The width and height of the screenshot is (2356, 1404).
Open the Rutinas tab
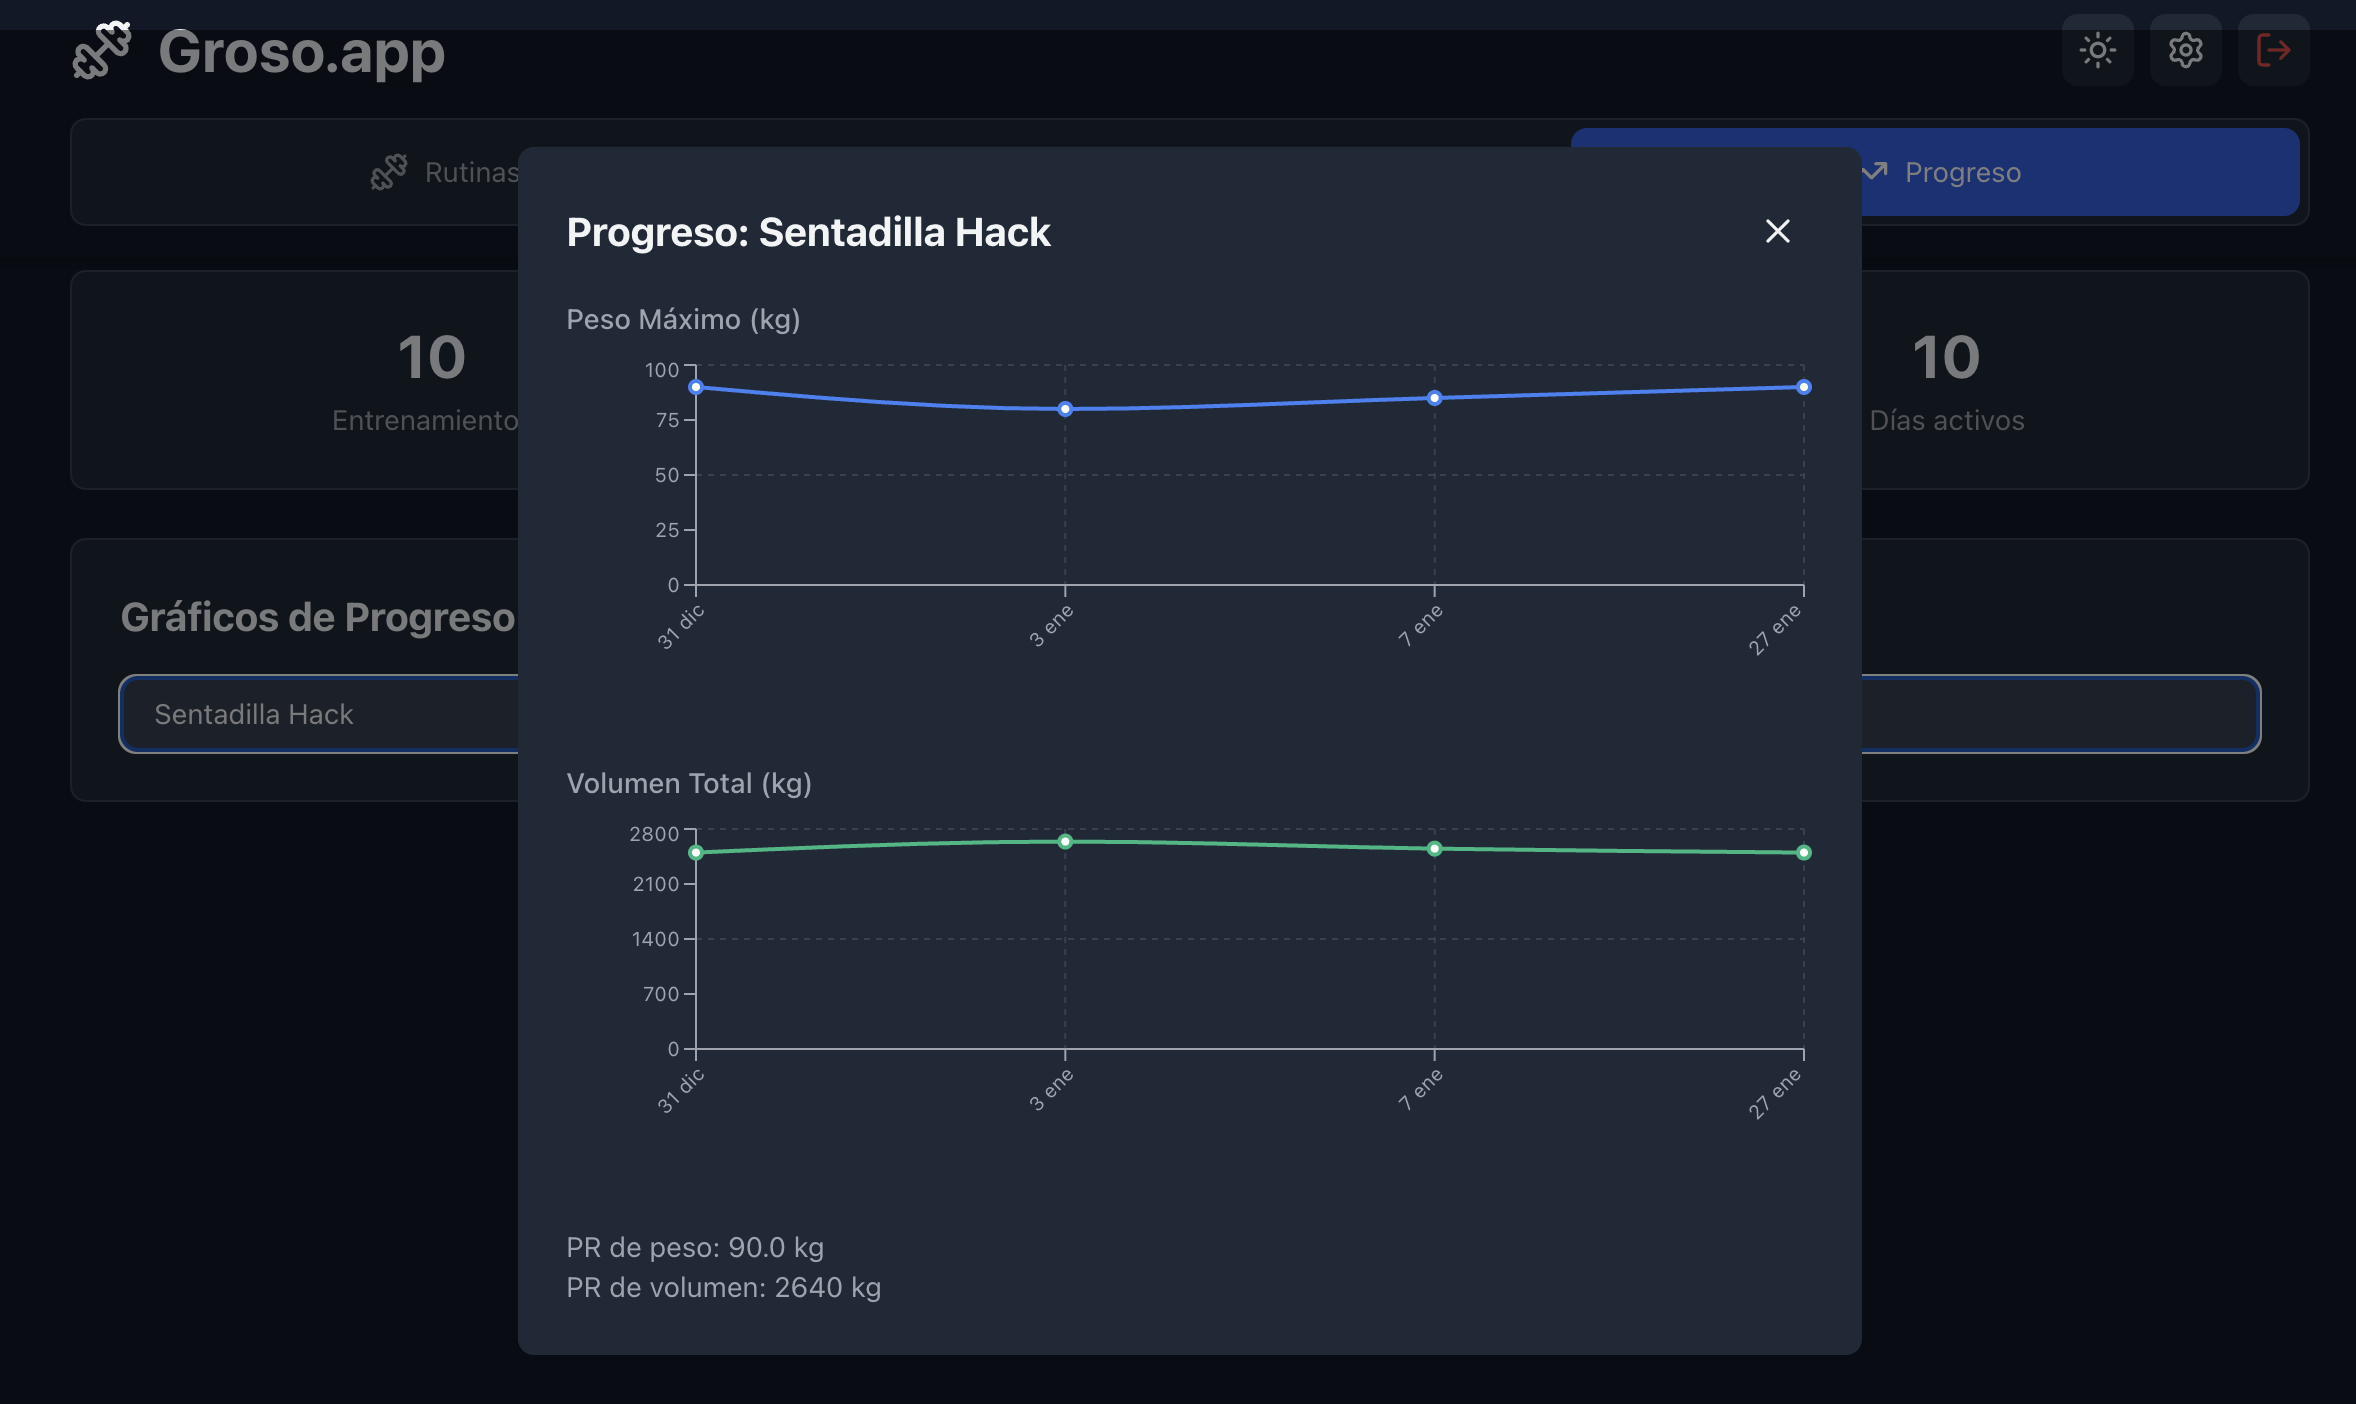click(470, 173)
